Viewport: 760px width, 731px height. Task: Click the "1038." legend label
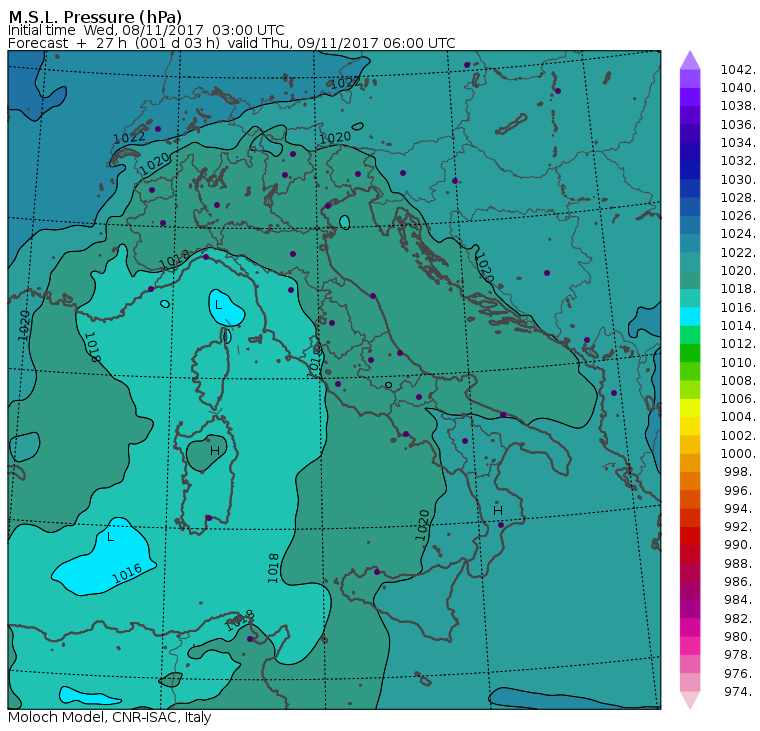[x=738, y=106]
